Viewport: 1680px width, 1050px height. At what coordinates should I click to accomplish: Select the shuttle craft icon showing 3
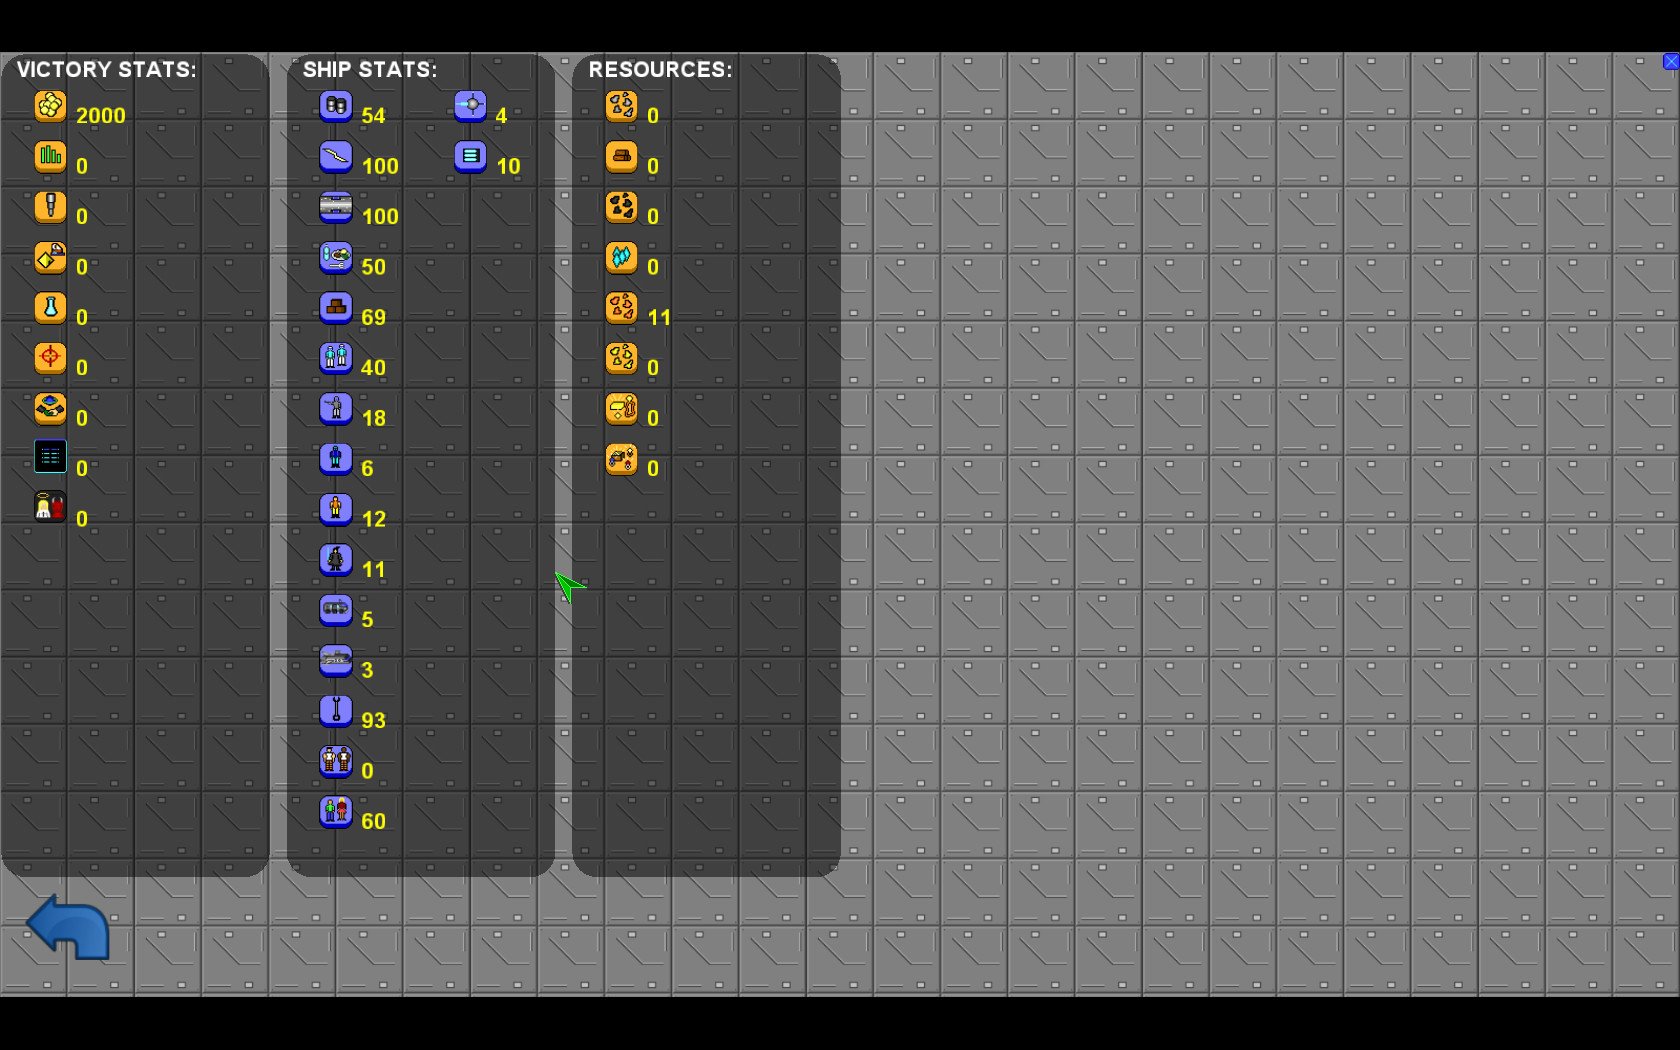click(x=336, y=660)
